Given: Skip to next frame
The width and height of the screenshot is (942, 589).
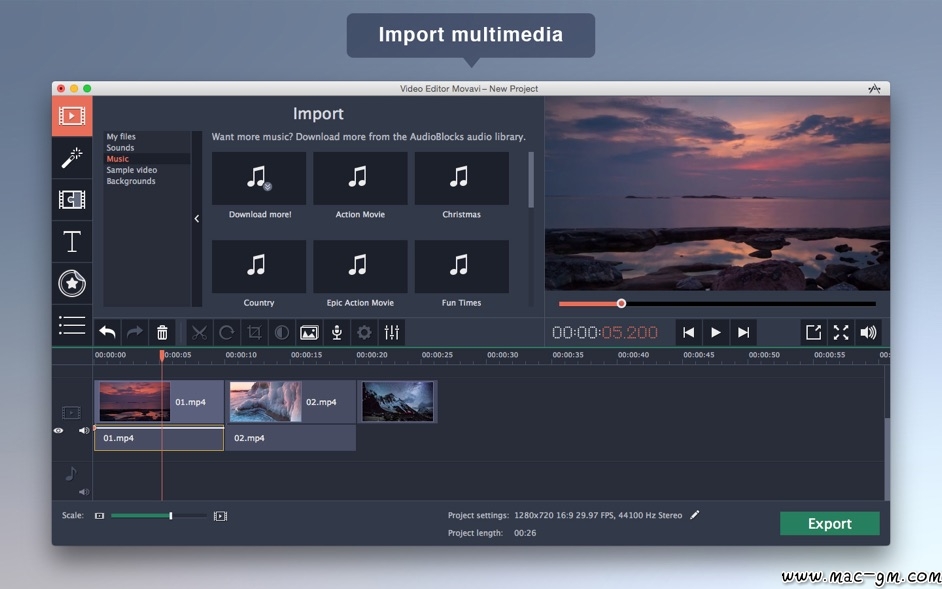Looking at the screenshot, I should (743, 332).
